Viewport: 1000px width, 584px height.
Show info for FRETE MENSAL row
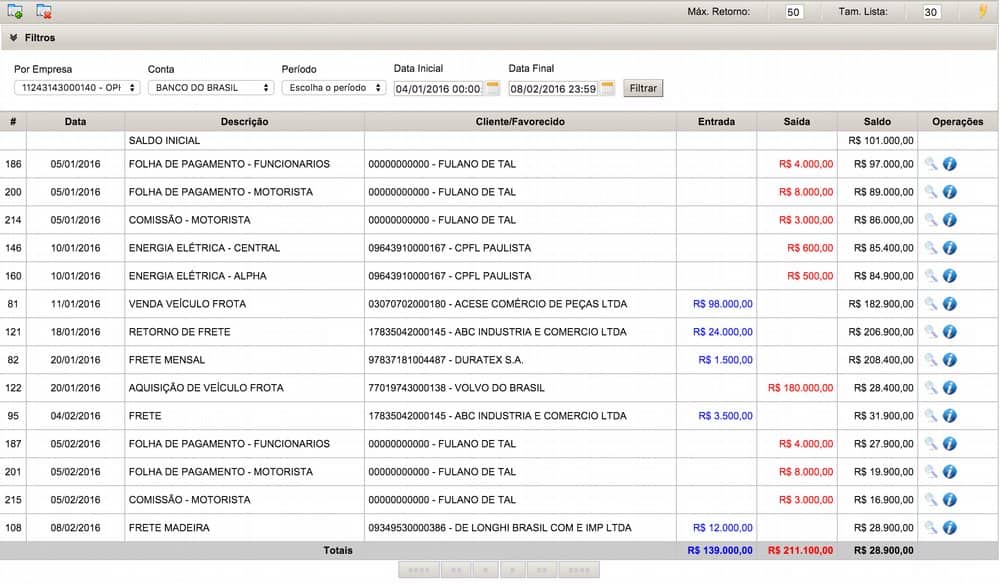[950, 360]
